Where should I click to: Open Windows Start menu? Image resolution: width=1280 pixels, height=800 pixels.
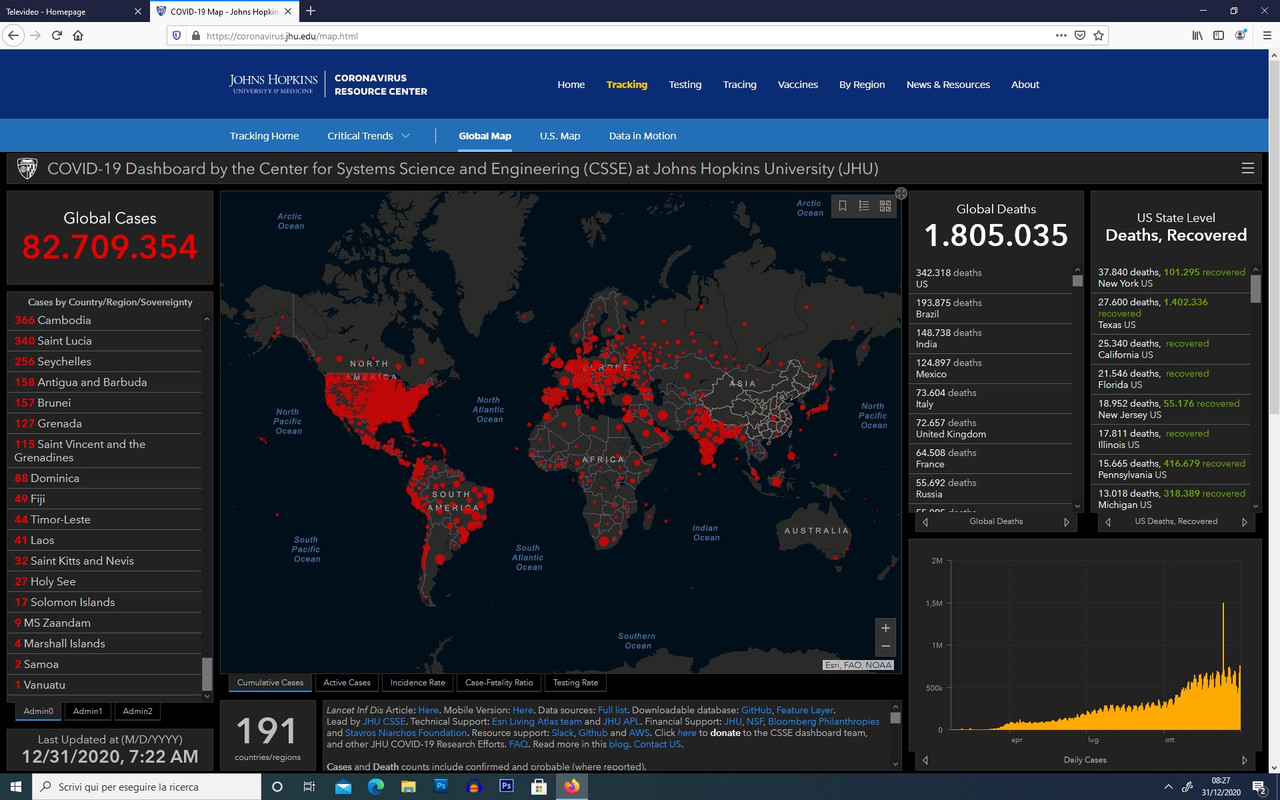click(x=16, y=787)
